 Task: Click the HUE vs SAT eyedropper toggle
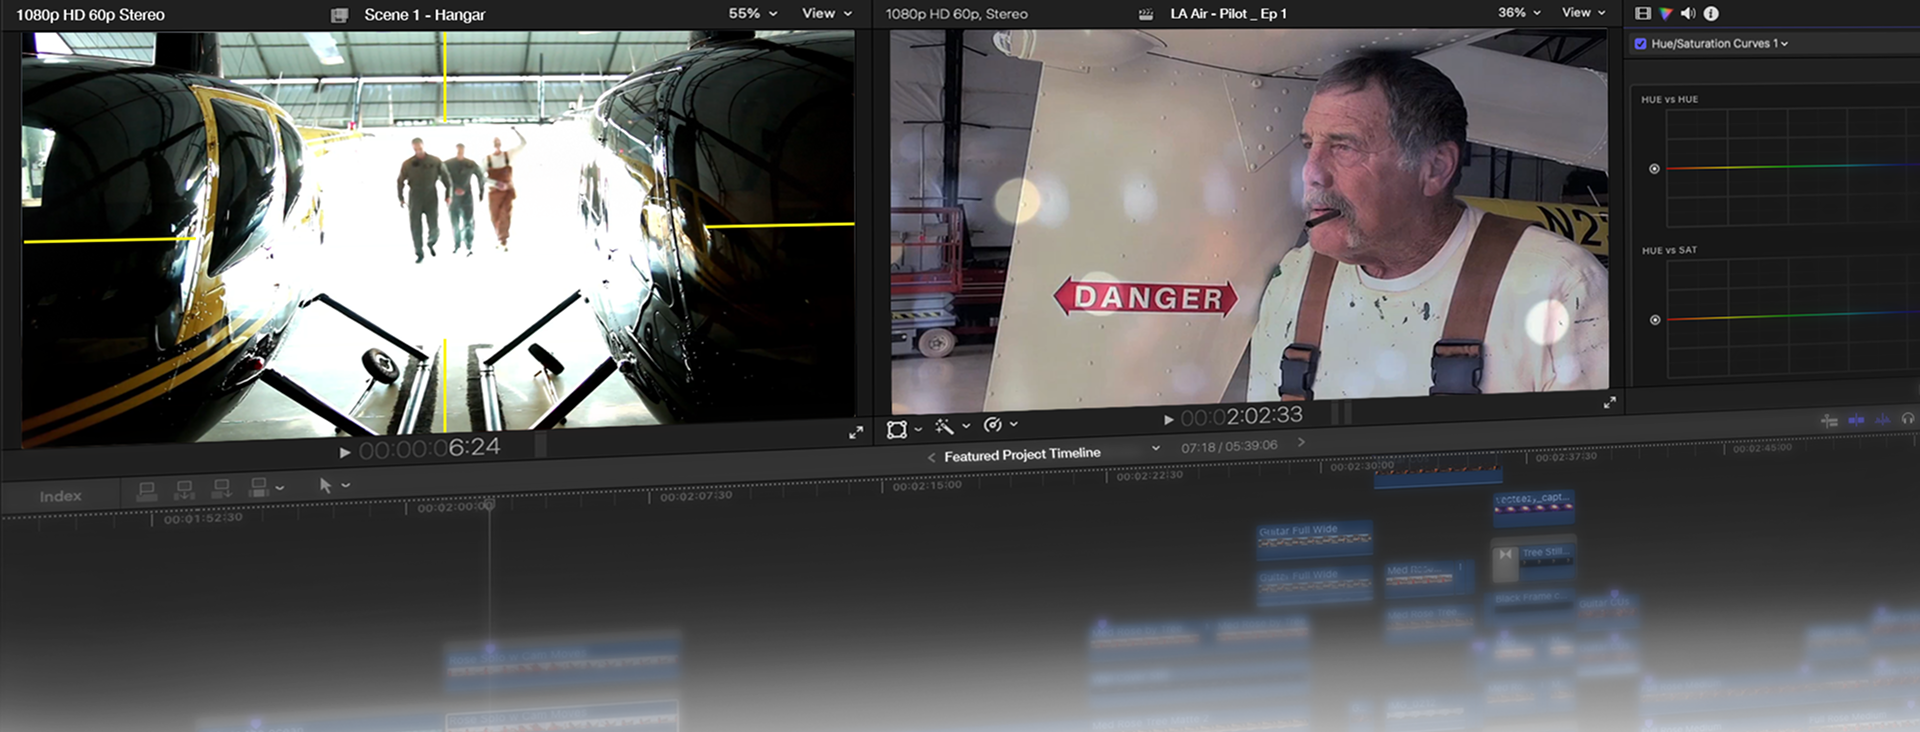pos(1655,320)
